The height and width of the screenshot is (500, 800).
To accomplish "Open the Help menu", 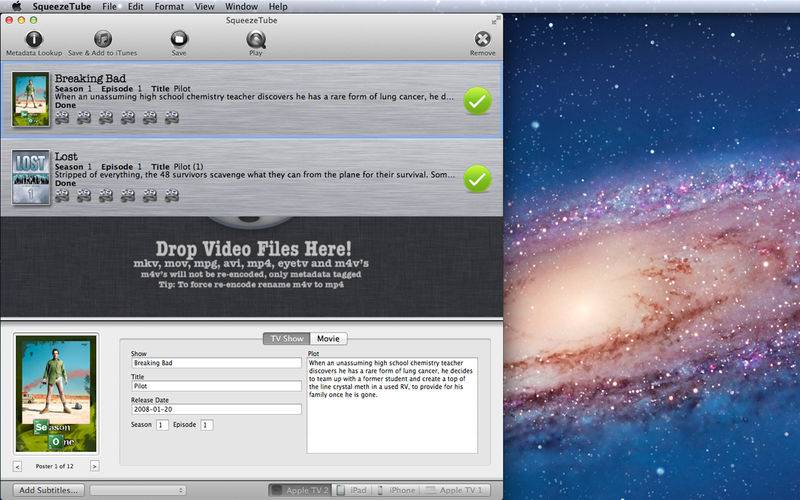I will [278, 7].
